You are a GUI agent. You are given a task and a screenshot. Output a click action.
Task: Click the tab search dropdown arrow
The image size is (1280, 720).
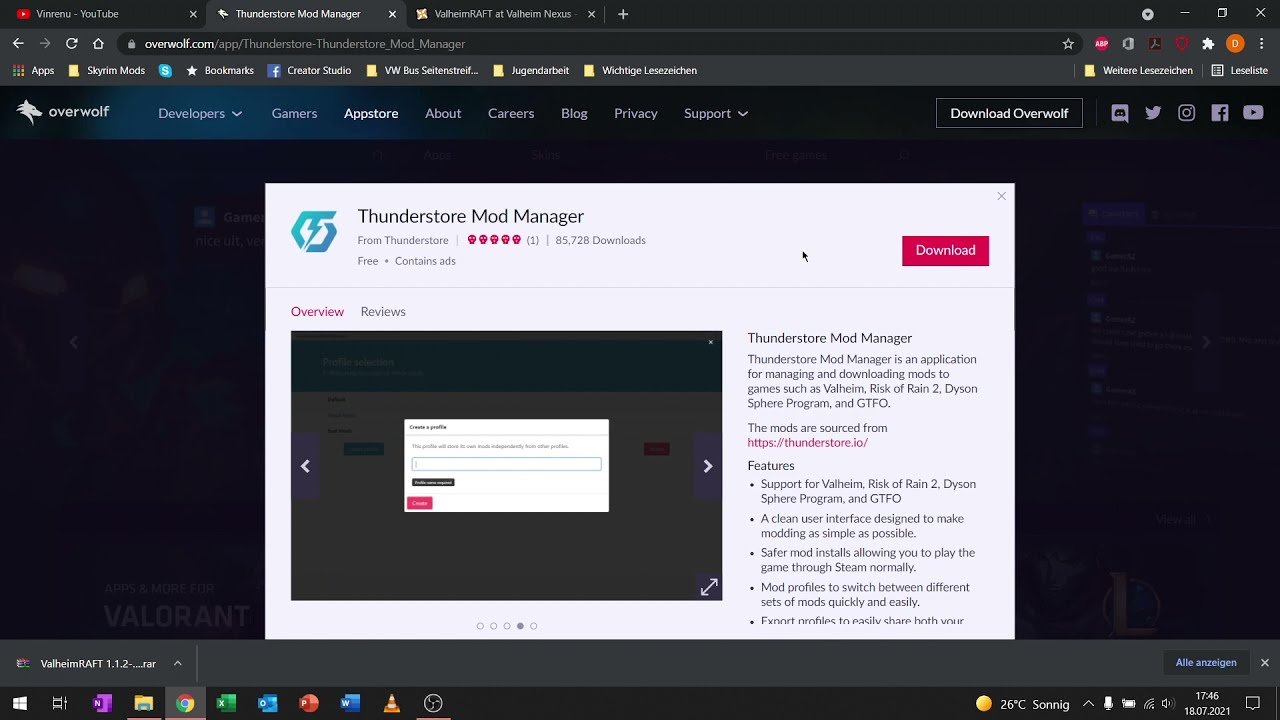pyautogui.click(x=1147, y=14)
